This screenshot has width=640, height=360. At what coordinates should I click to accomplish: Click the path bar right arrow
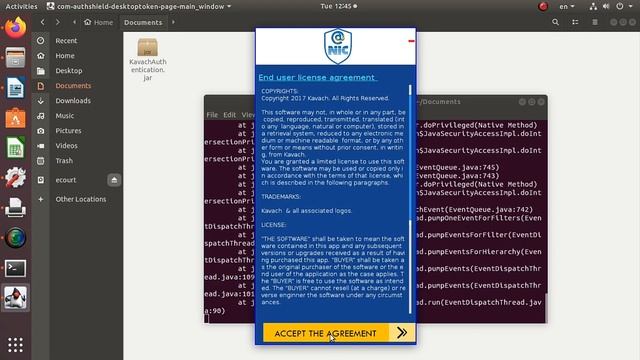(173, 22)
